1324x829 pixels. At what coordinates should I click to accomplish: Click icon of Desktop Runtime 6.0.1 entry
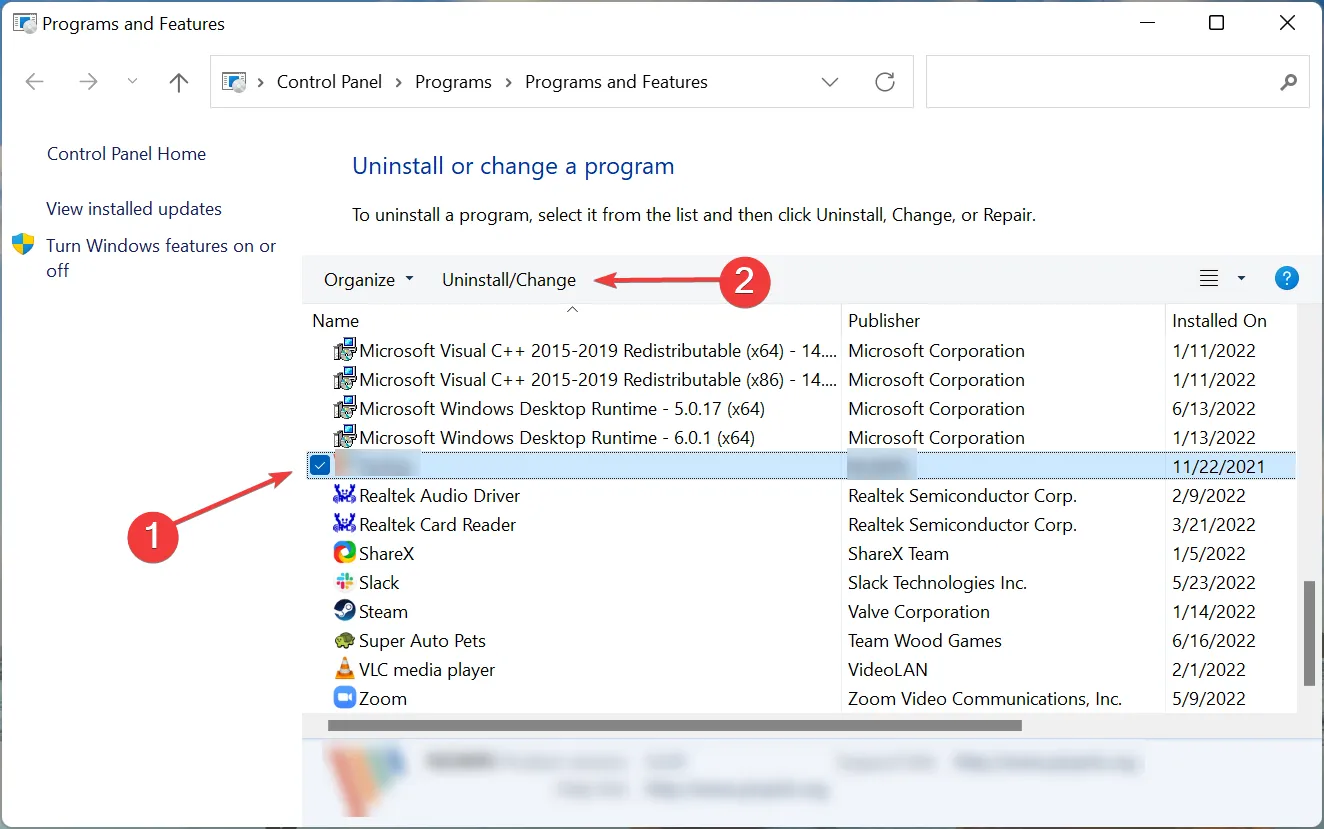coord(344,437)
